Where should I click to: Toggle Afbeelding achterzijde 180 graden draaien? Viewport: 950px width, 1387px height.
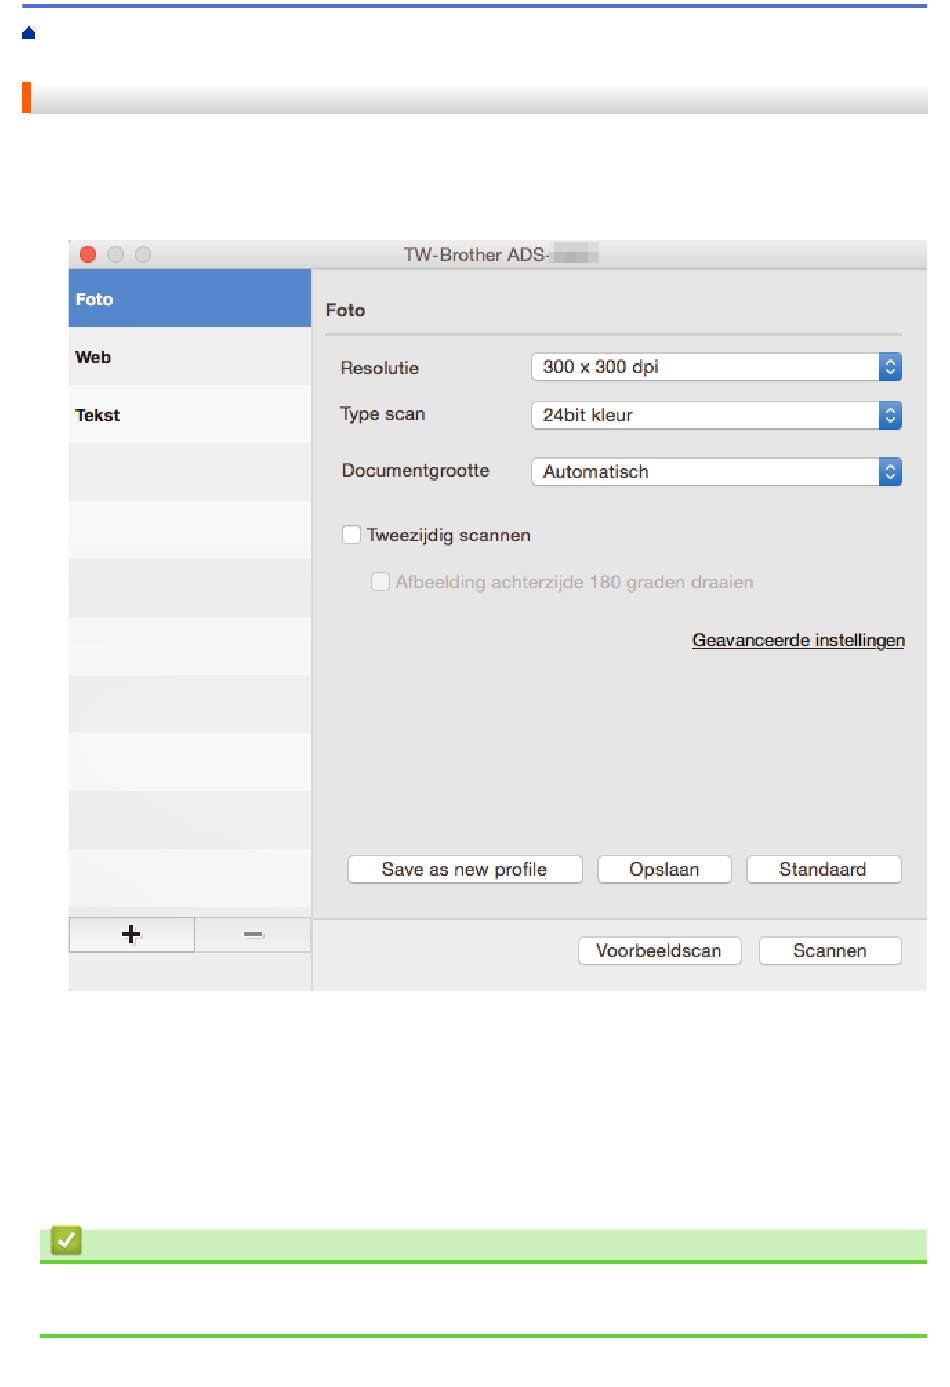[x=380, y=582]
